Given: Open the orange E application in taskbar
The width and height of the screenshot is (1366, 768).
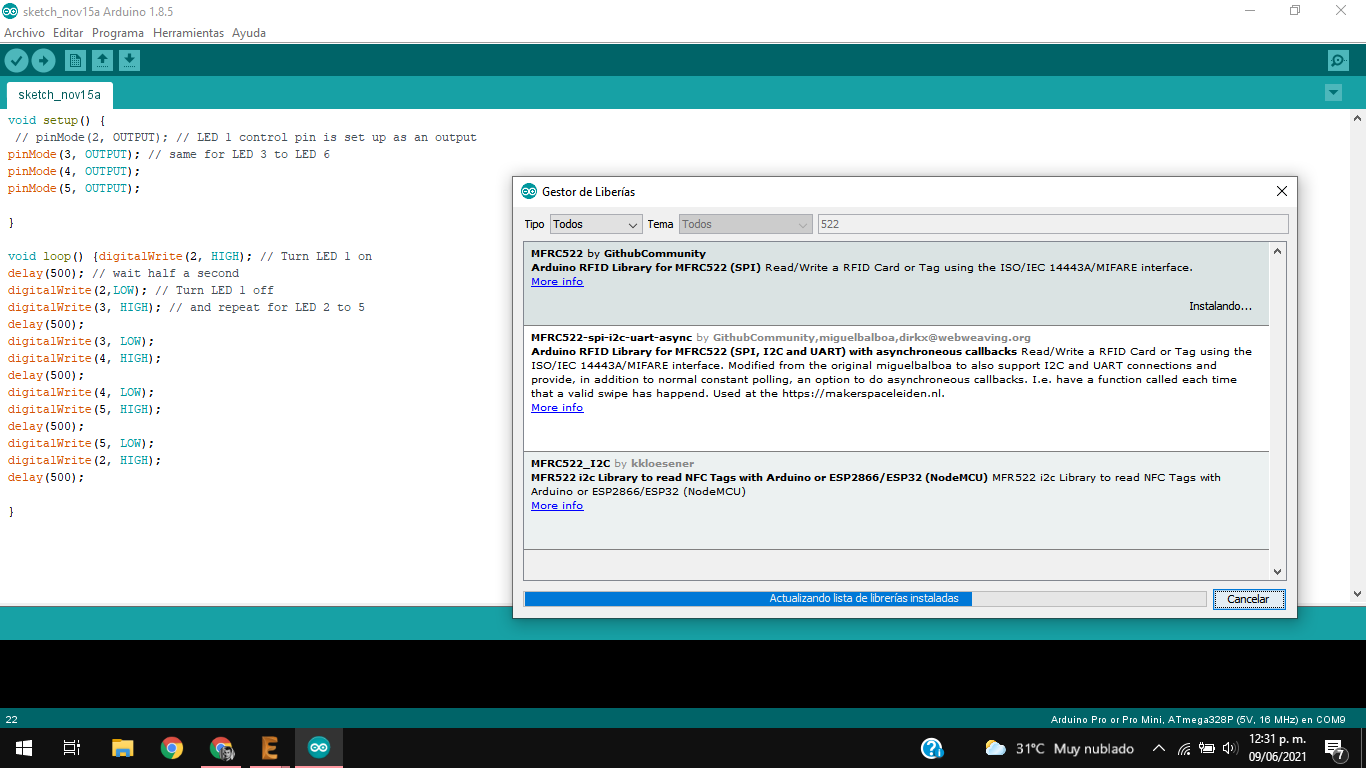Looking at the screenshot, I should coord(269,748).
